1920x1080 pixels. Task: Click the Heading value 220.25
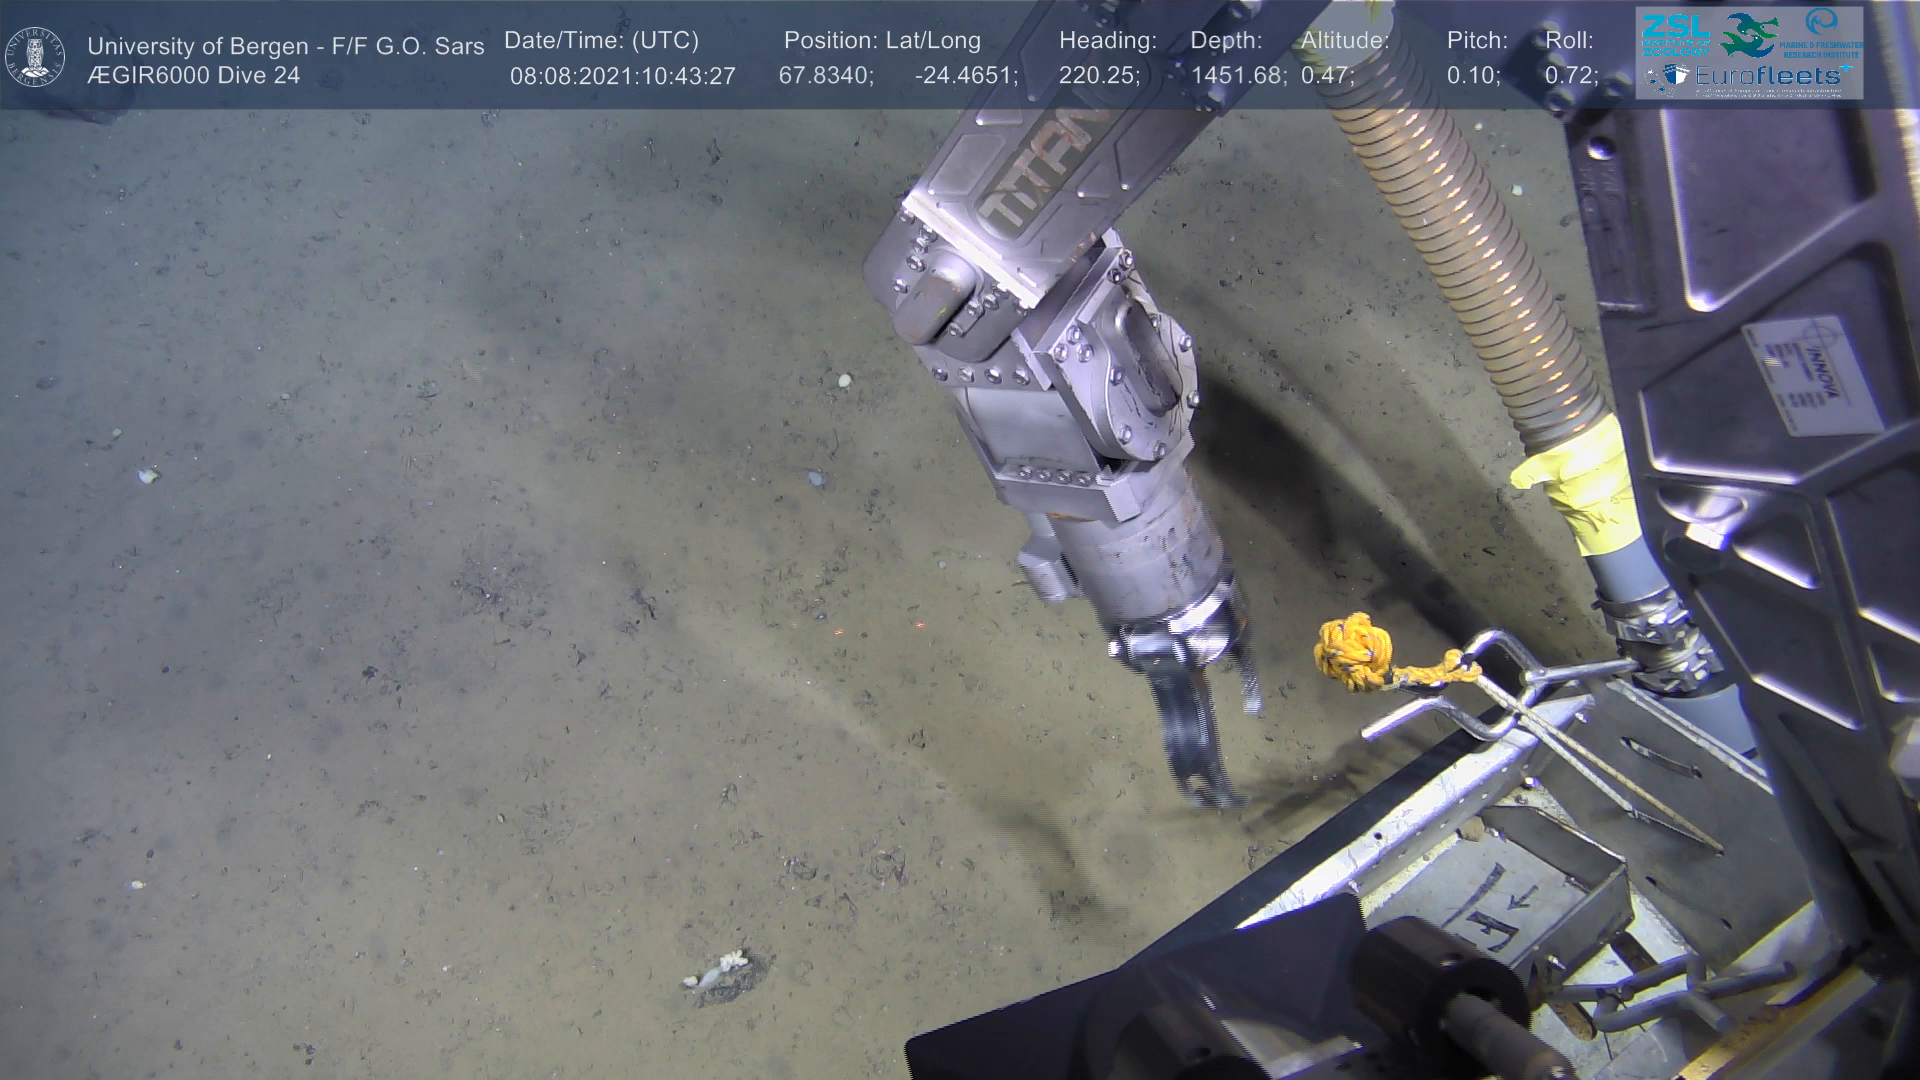click(1098, 76)
